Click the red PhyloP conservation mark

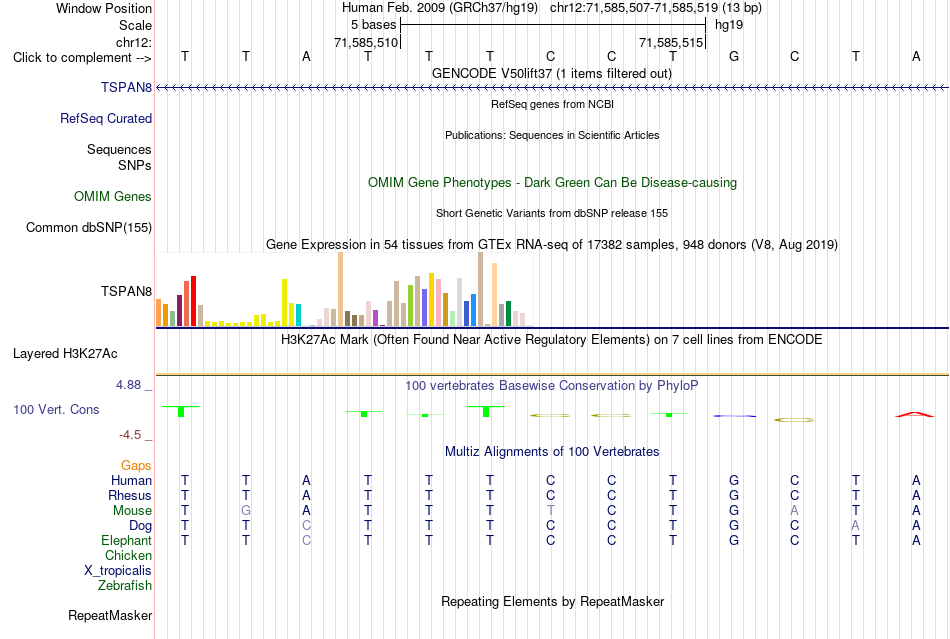coord(914,414)
